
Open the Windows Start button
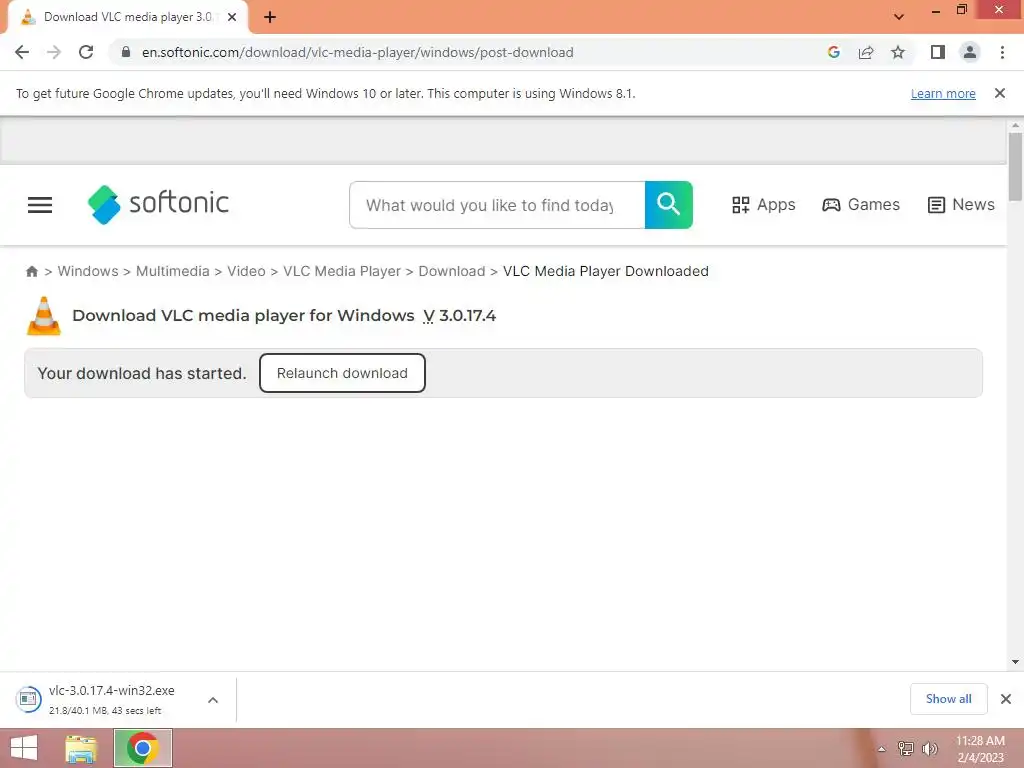tap(24, 748)
